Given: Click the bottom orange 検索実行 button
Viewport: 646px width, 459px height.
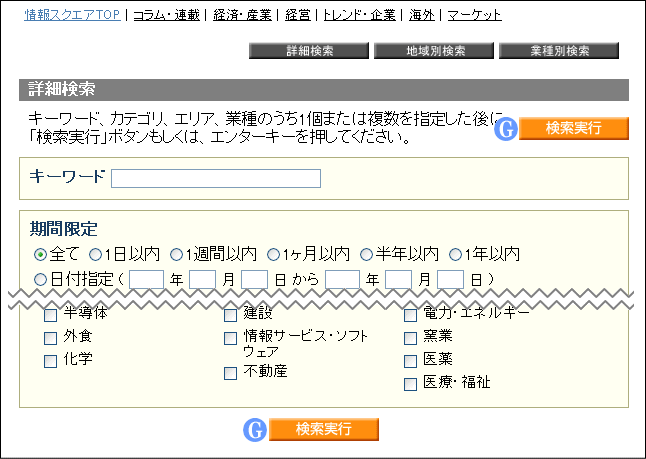Looking at the screenshot, I should tap(324, 429).
